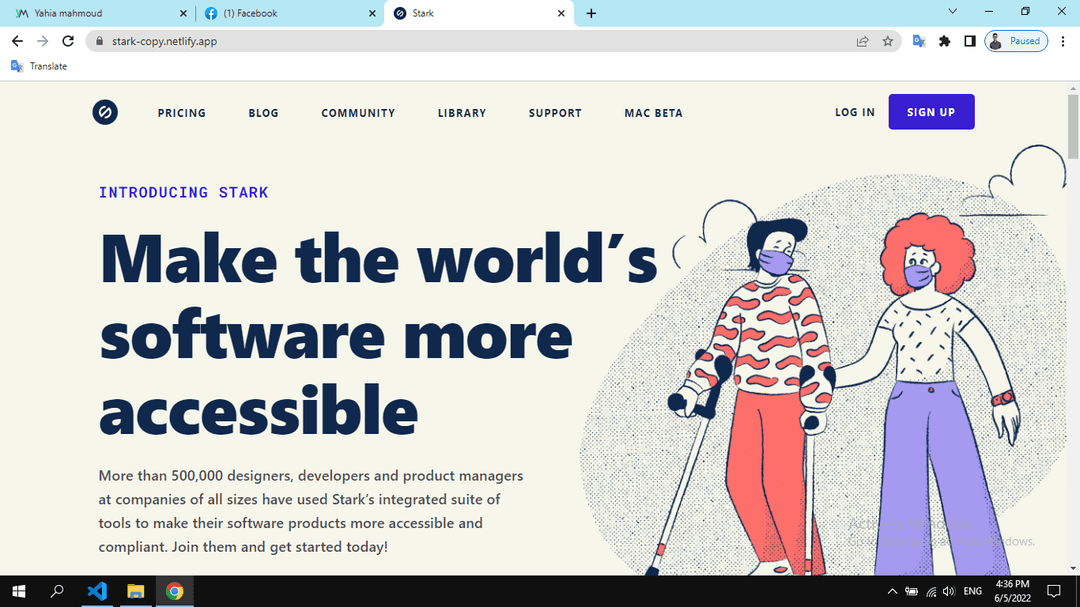Viewport: 1080px width, 607px height.
Task: View site information padlock icon
Action: [99, 41]
